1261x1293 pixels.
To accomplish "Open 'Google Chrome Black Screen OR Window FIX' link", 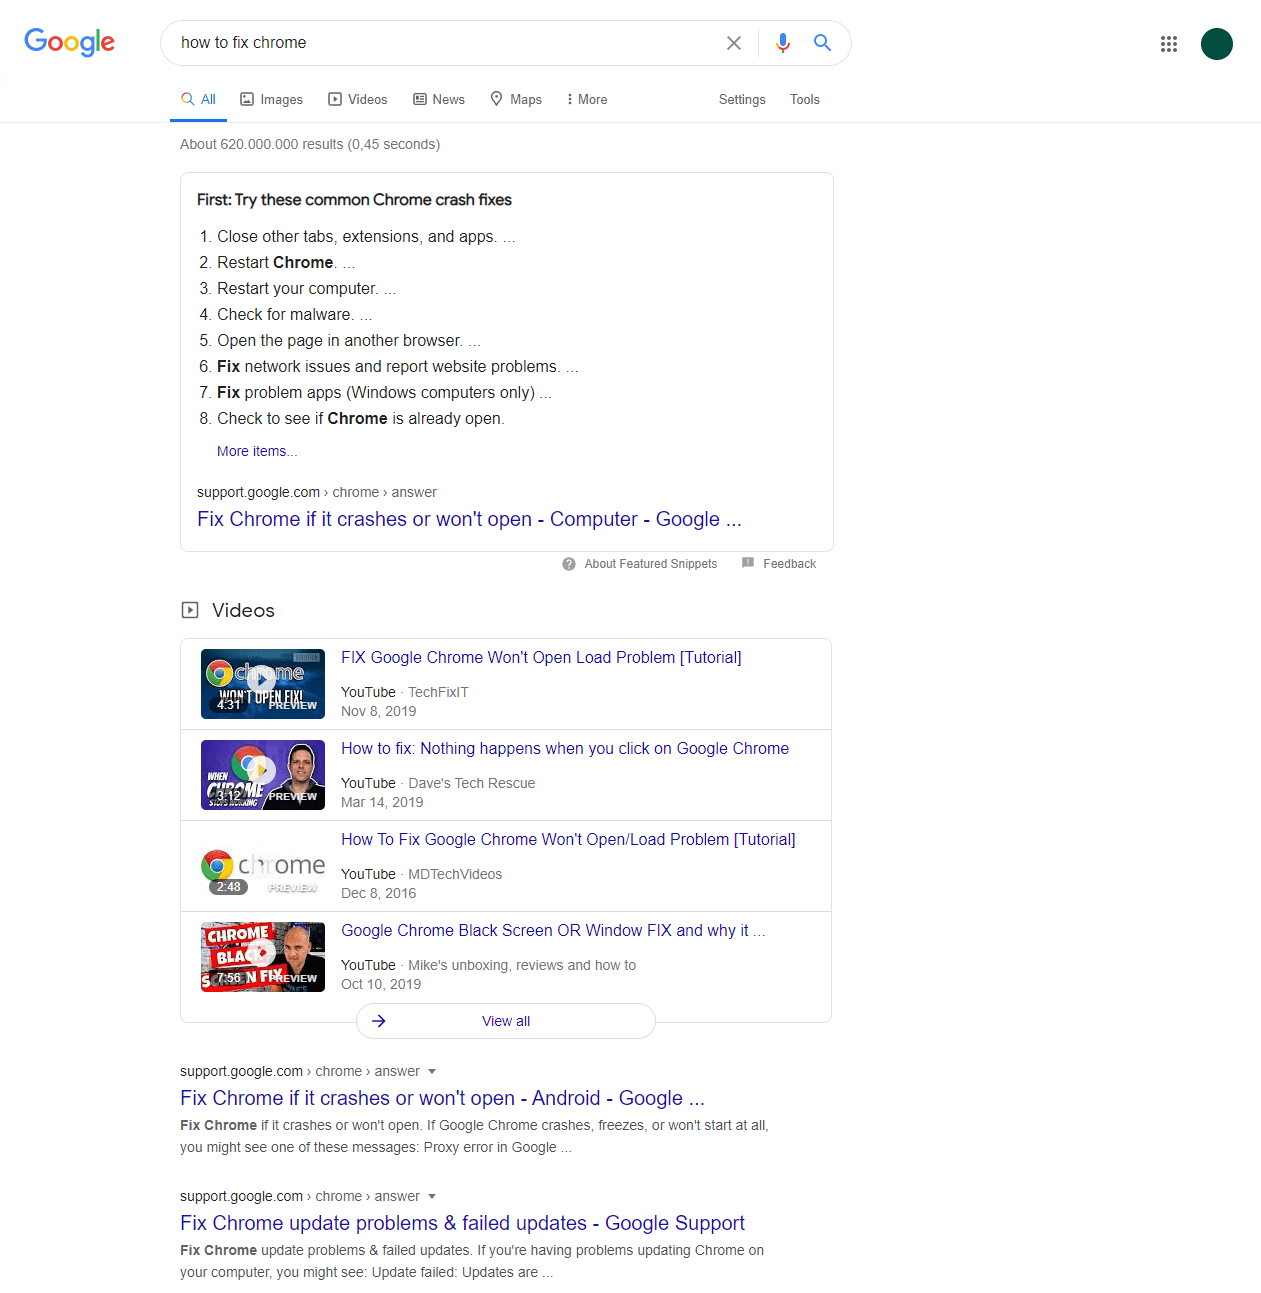I will (x=553, y=930).
